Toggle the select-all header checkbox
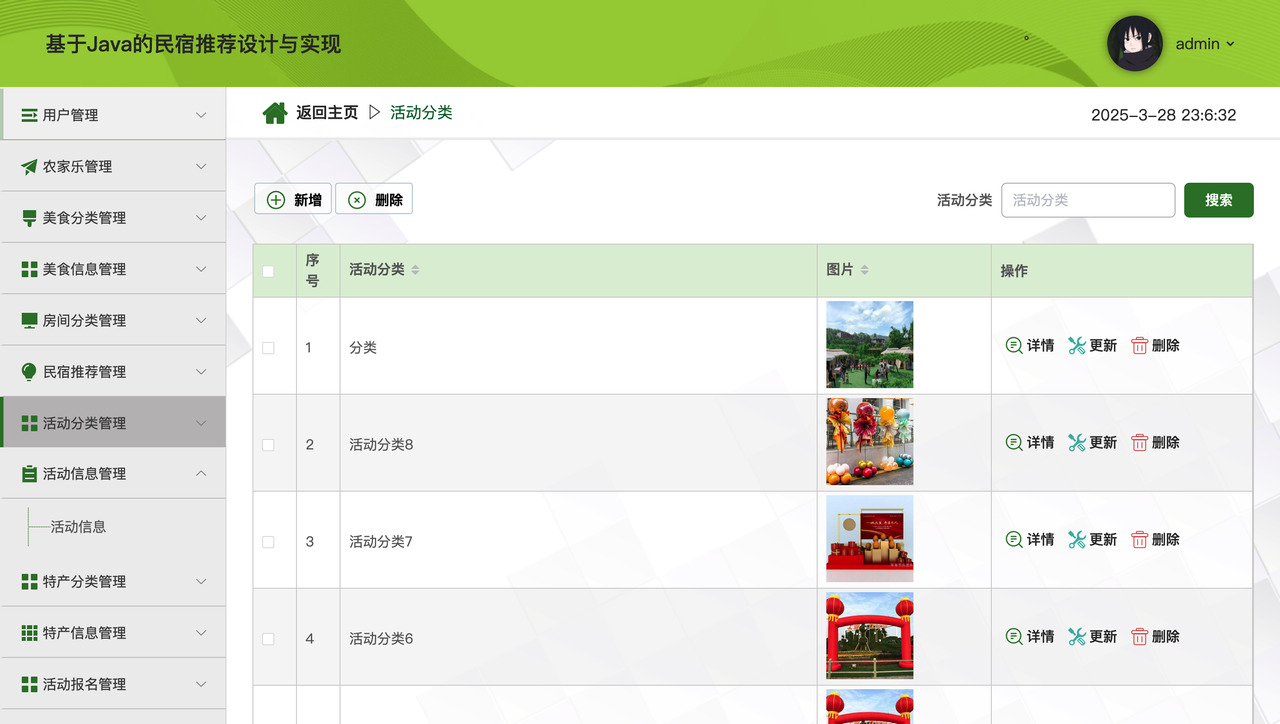1280x724 pixels. pyautogui.click(x=268, y=271)
